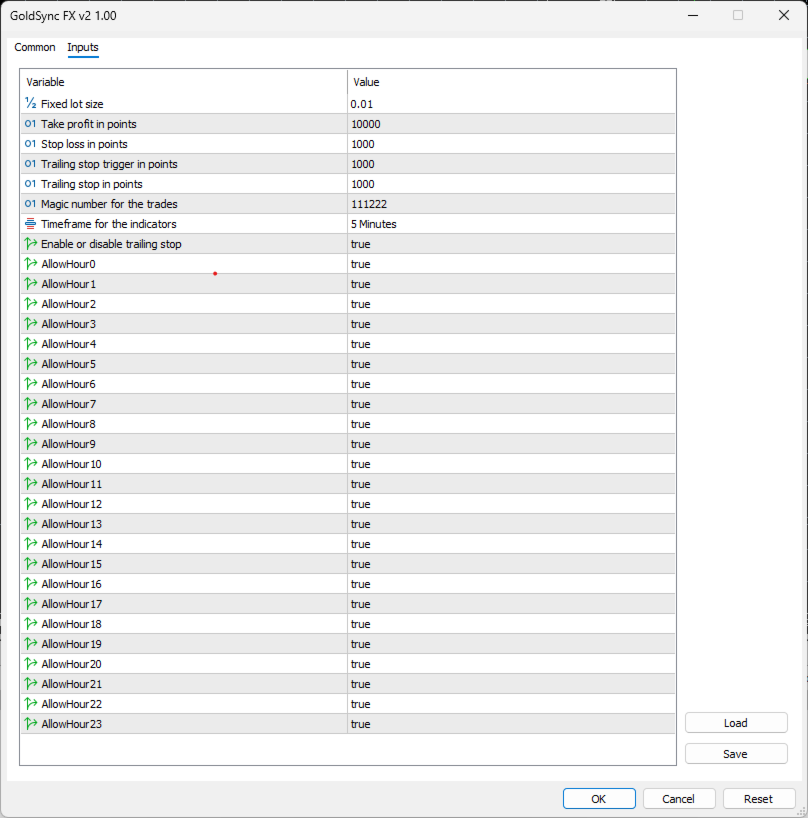Toggle the AllowHour20 true value
Viewport: 808px width, 818px height.
point(360,664)
